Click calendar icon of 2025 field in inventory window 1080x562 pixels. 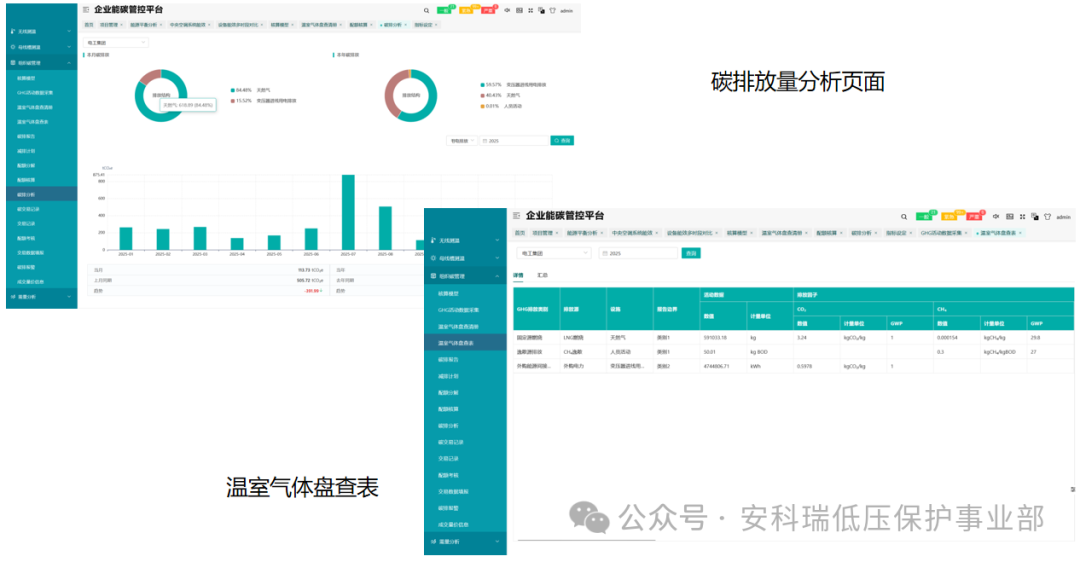coord(605,253)
